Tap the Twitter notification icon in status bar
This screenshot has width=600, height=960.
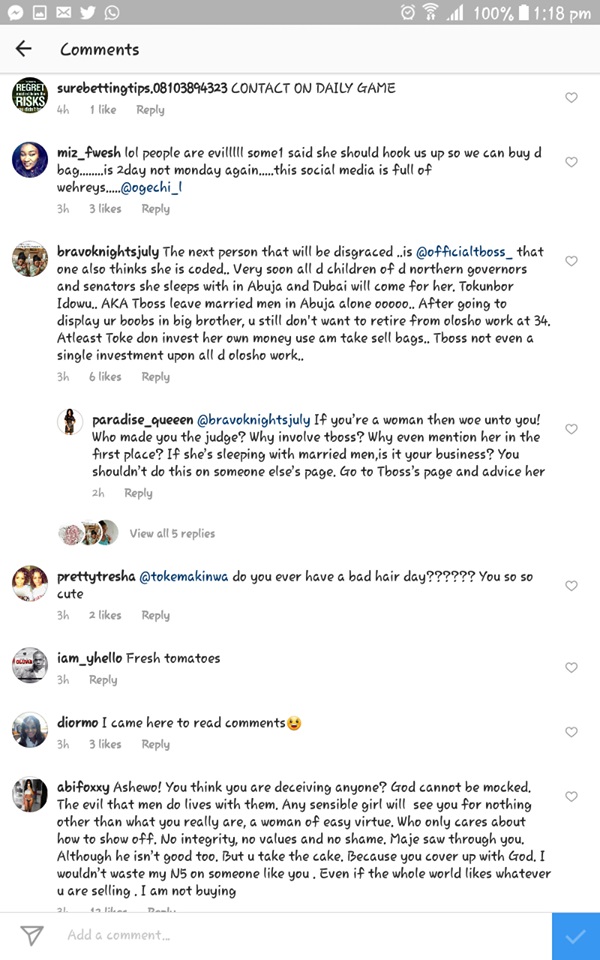coord(88,13)
